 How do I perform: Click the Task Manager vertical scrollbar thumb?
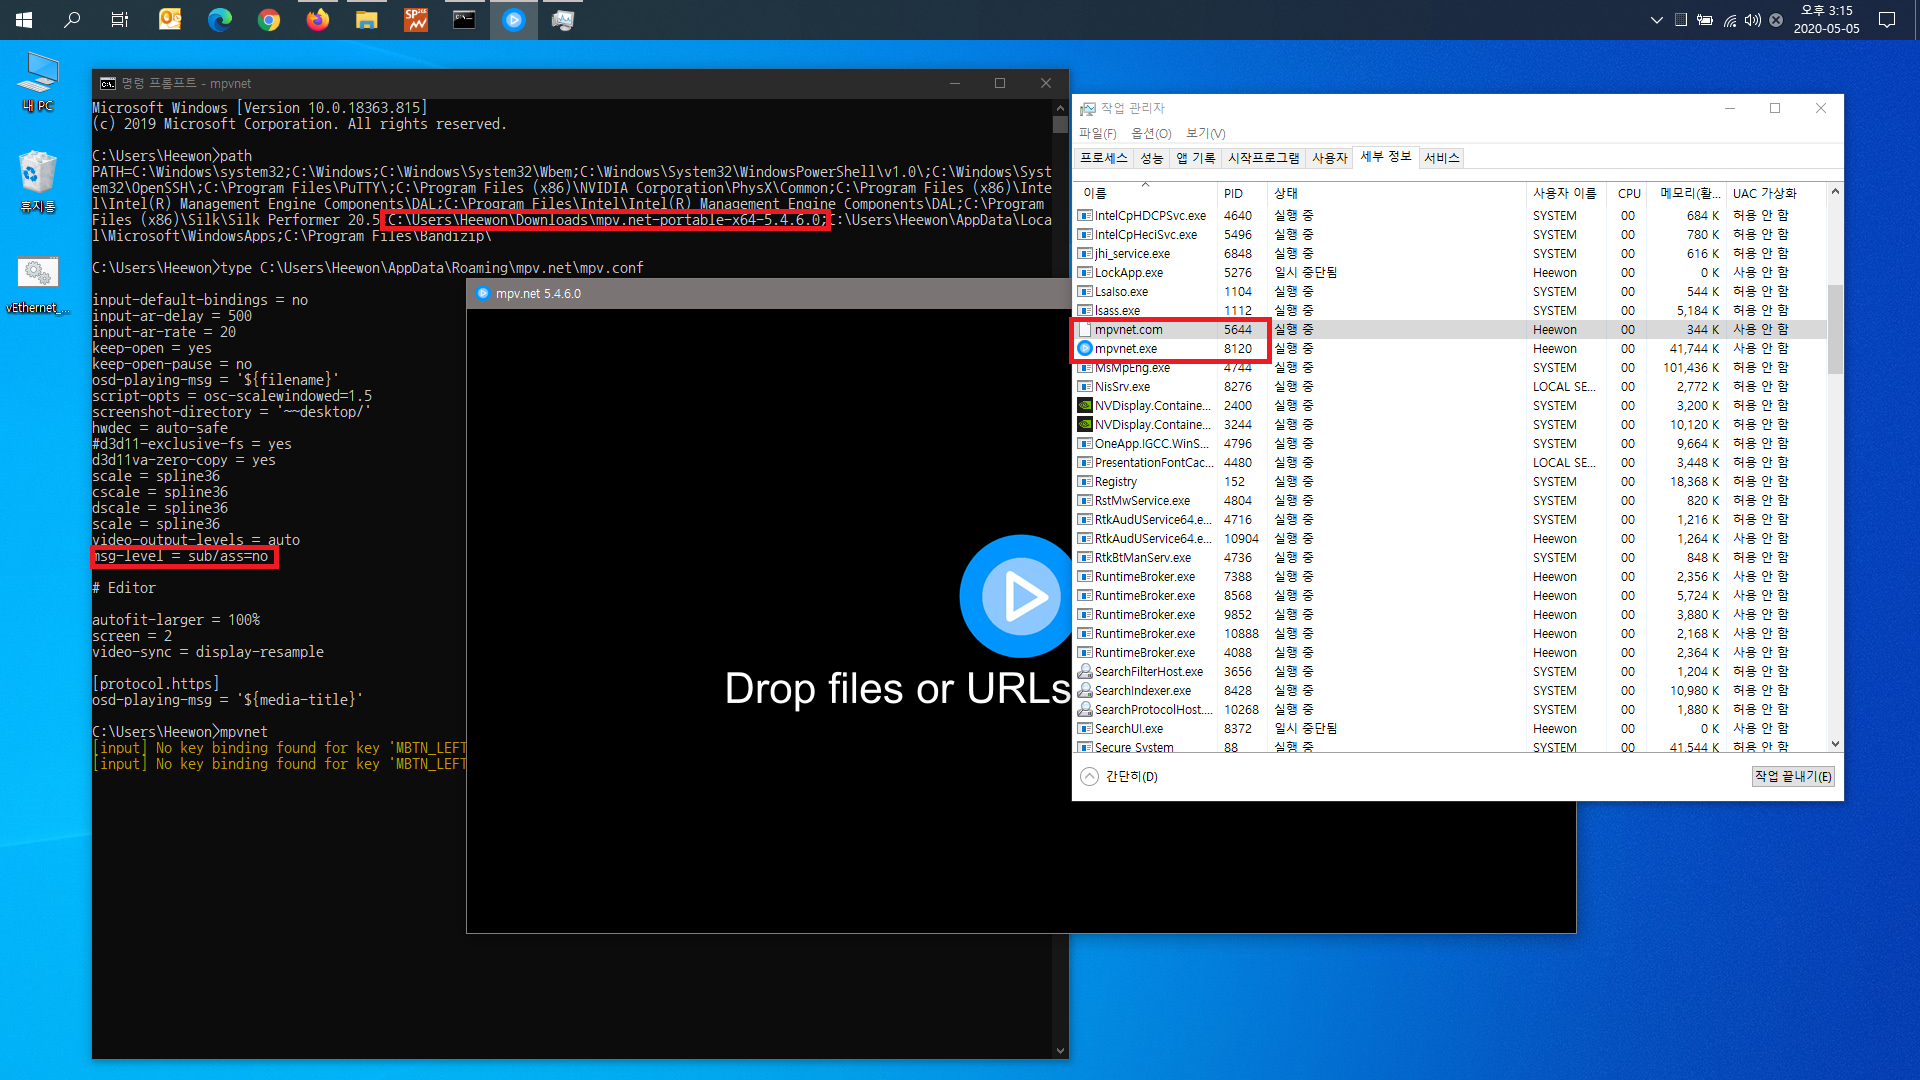(1835, 330)
